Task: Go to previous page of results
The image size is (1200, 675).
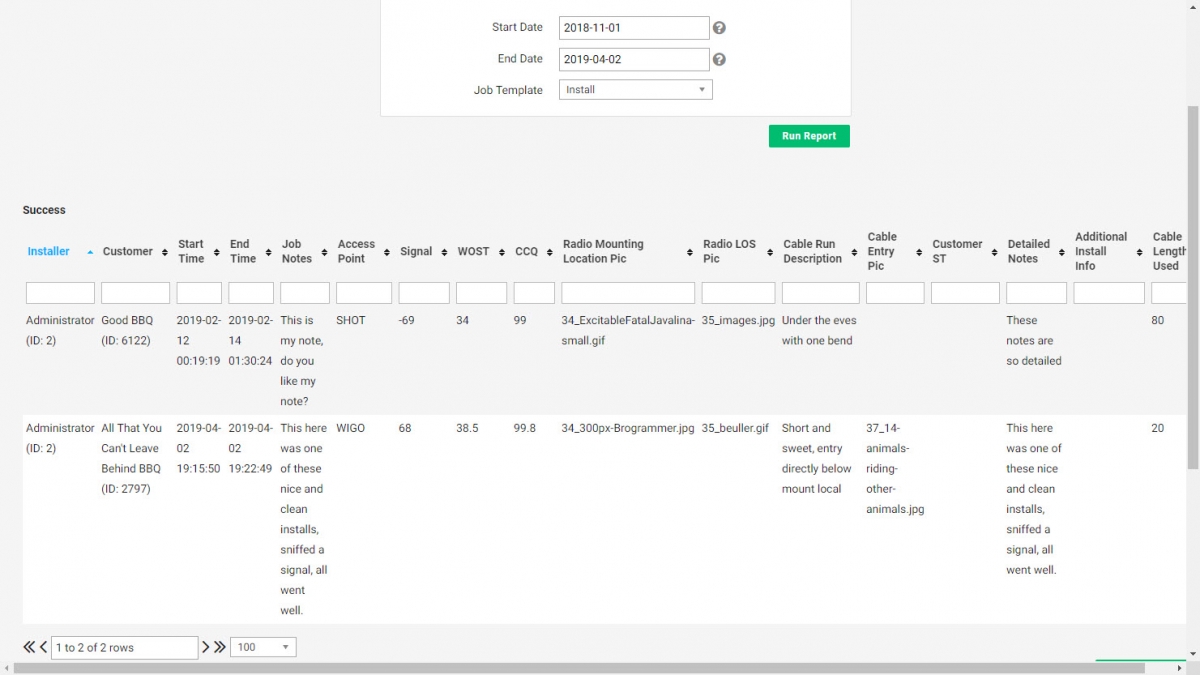Action: coord(43,647)
